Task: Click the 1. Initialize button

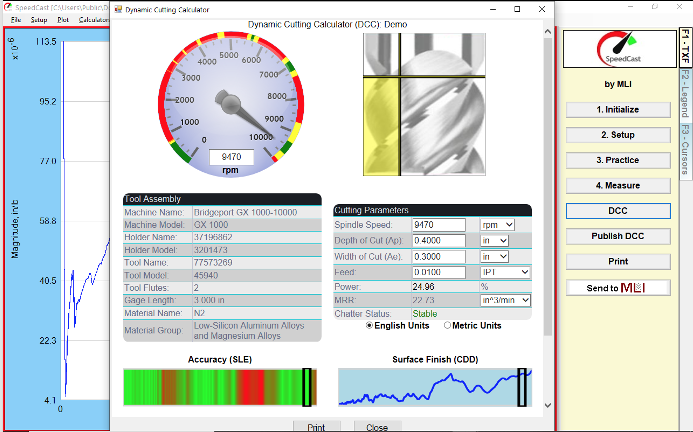Action: (x=618, y=110)
